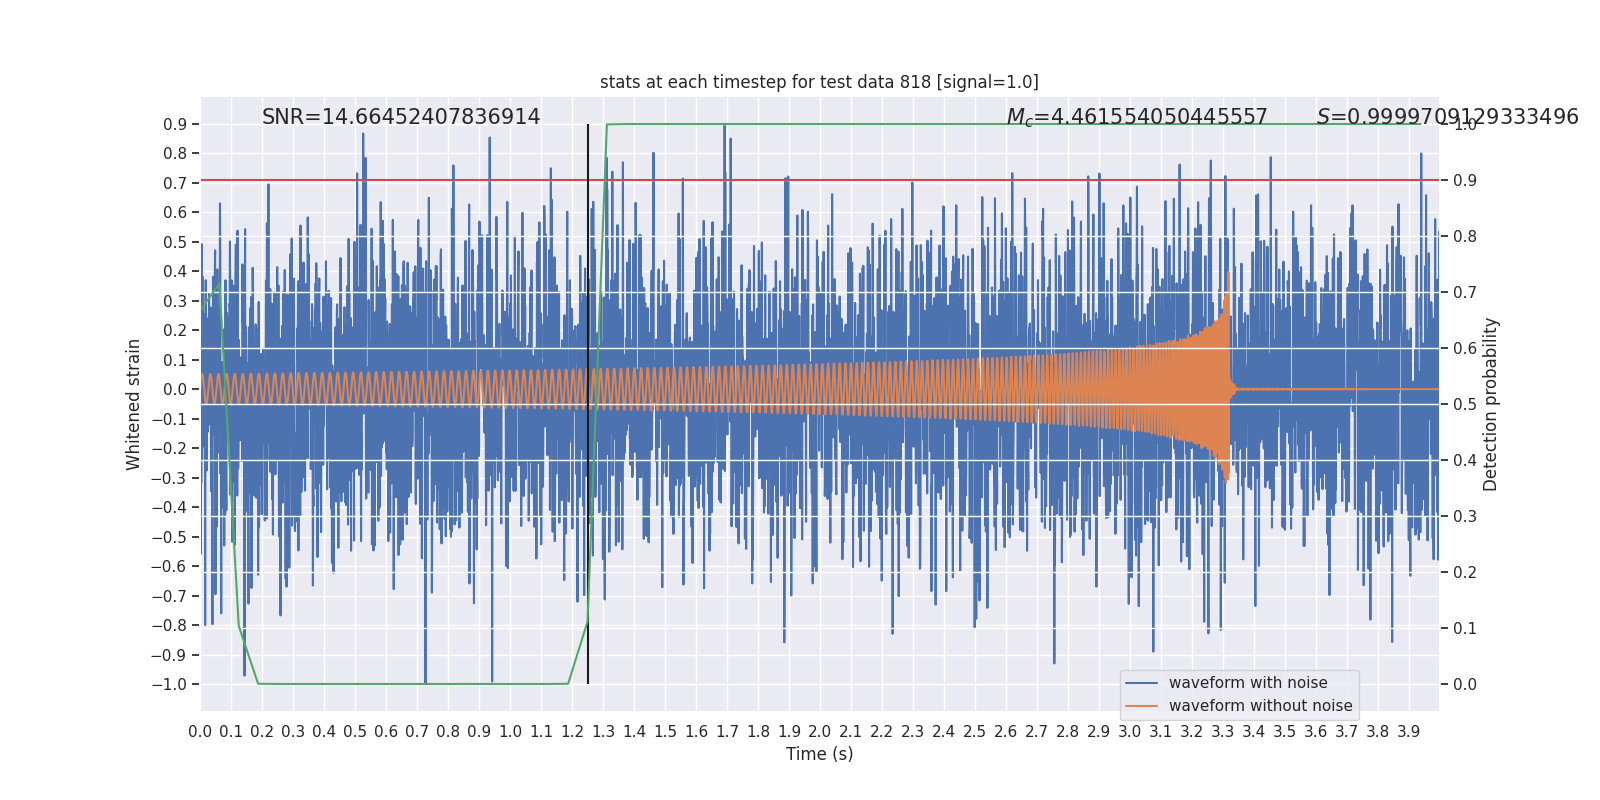Image resolution: width=1600 pixels, height=800 pixels.
Task: Select the S=0.9999709129333496 annotation
Action: pos(1448,117)
